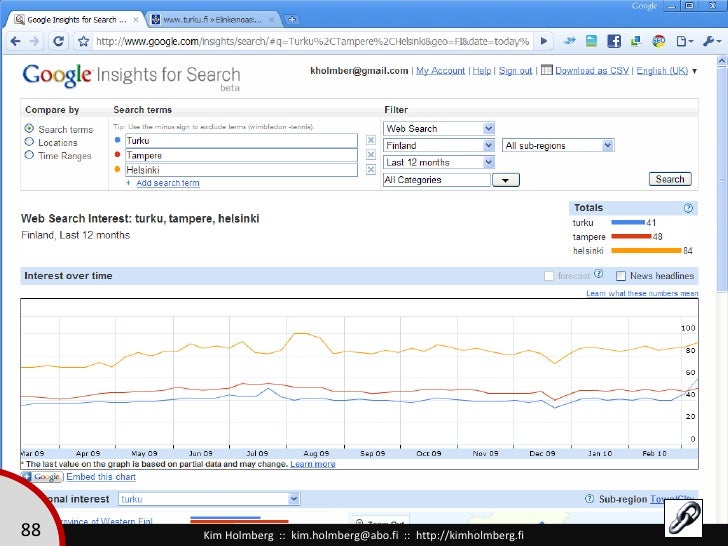
Task: Select Locations compare option
Action: point(29,142)
